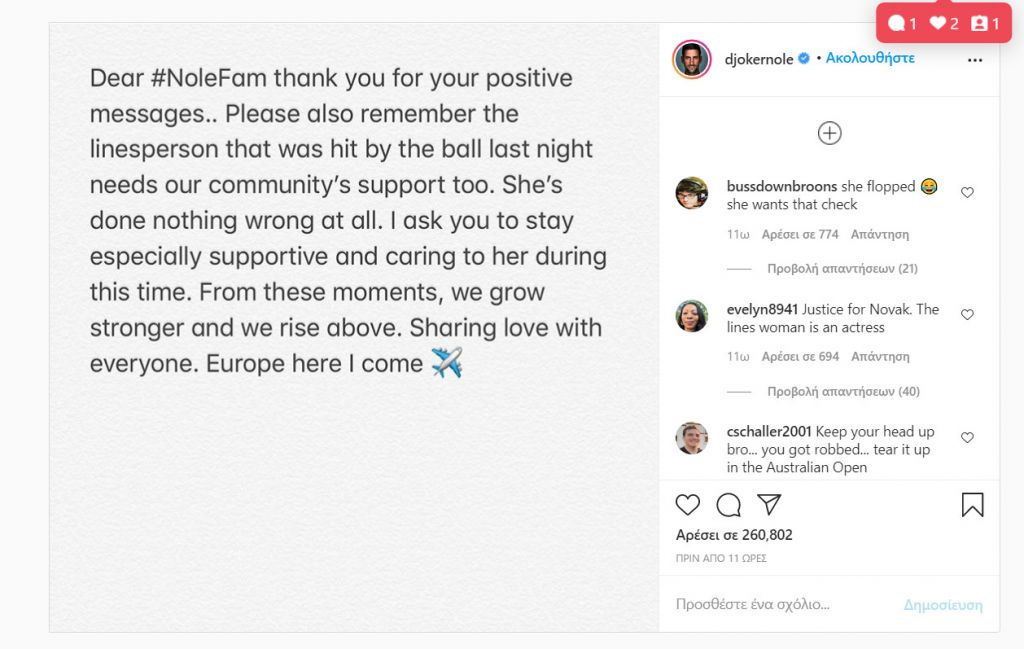Like bussdownbroons' comment with small heart
Screen dimensions: 1024x649
[967, 192]
